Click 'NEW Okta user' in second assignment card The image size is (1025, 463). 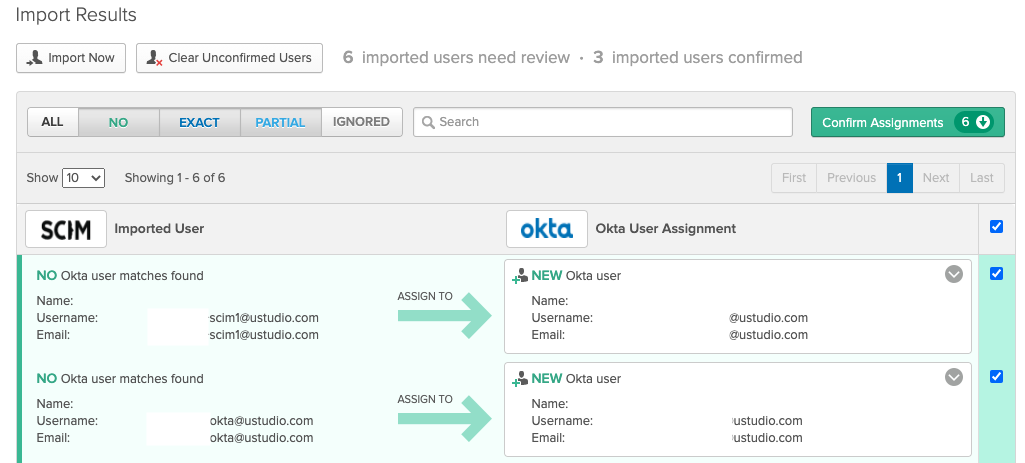[x=576, y=379]
